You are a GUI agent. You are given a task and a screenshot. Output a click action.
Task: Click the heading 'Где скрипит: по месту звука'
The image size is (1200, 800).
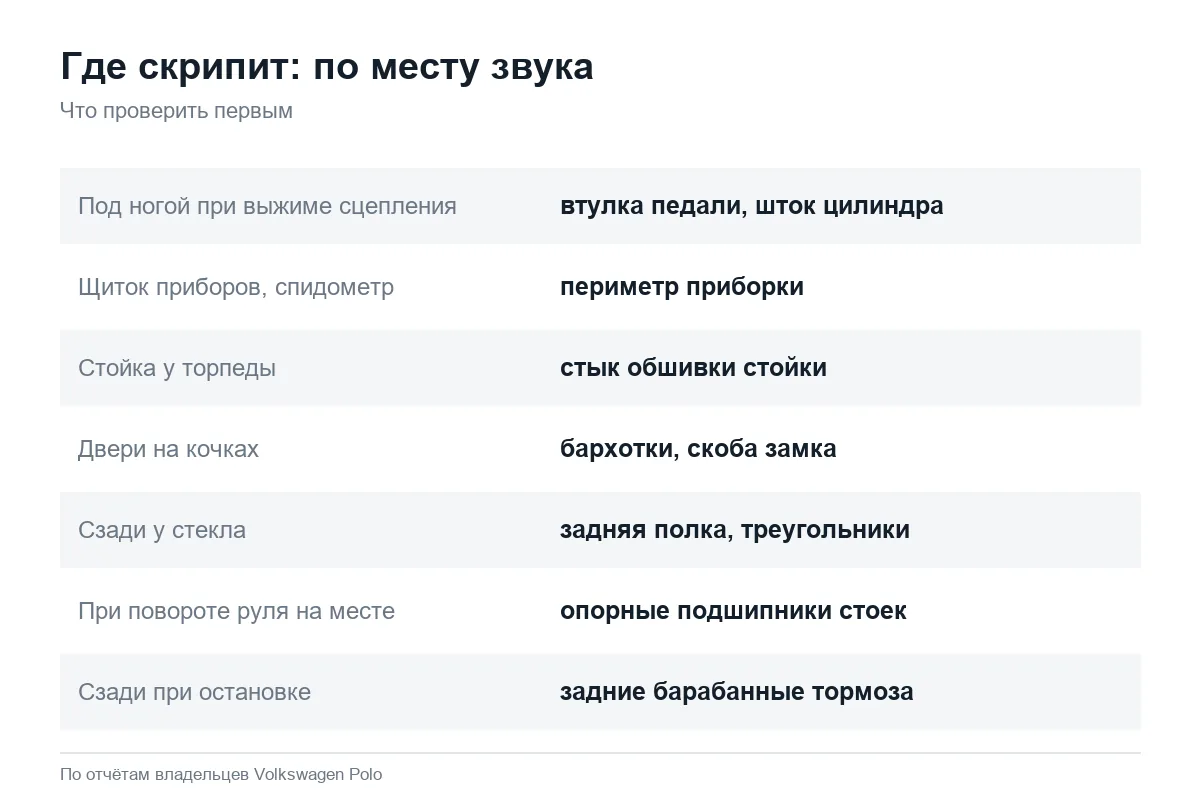click(x=327, y=68)
